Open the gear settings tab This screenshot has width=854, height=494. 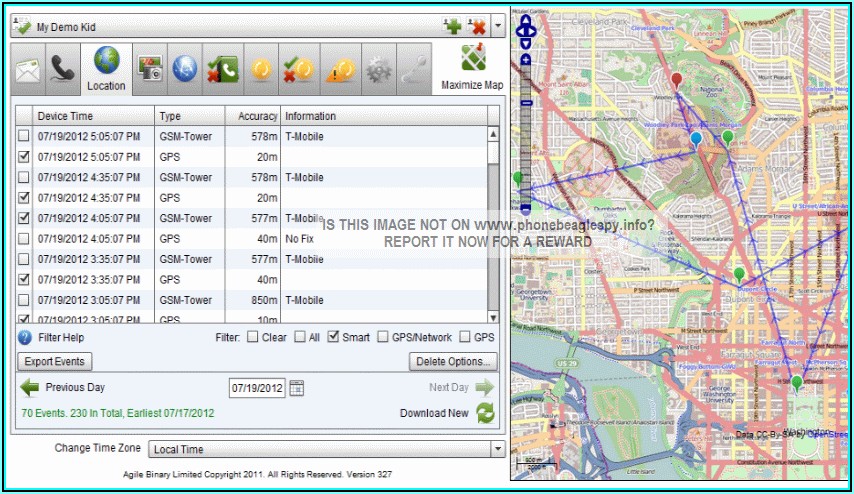[x=377, y=68]
